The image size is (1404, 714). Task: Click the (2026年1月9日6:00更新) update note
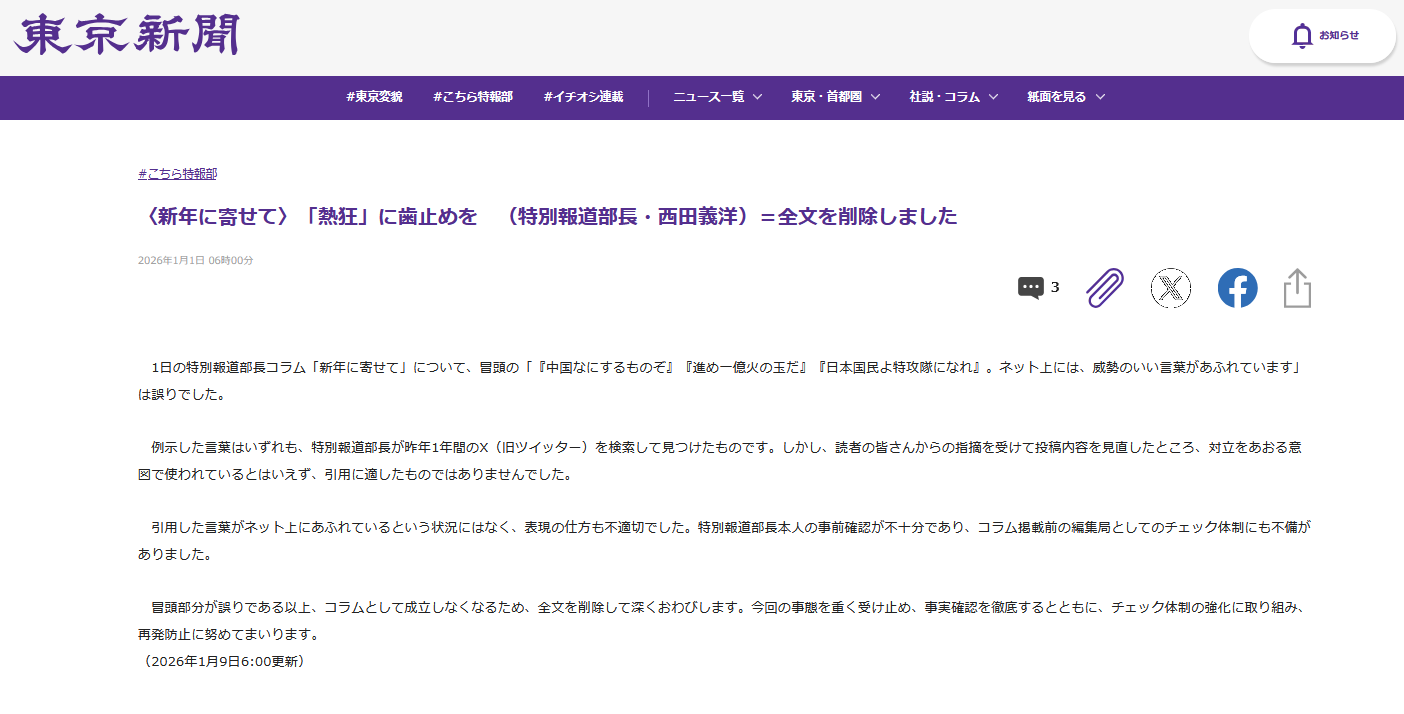pos(222,661)
